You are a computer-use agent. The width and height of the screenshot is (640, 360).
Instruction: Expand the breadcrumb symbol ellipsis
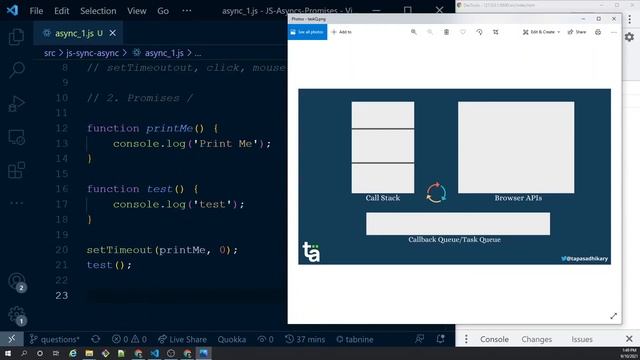point(198,53)
